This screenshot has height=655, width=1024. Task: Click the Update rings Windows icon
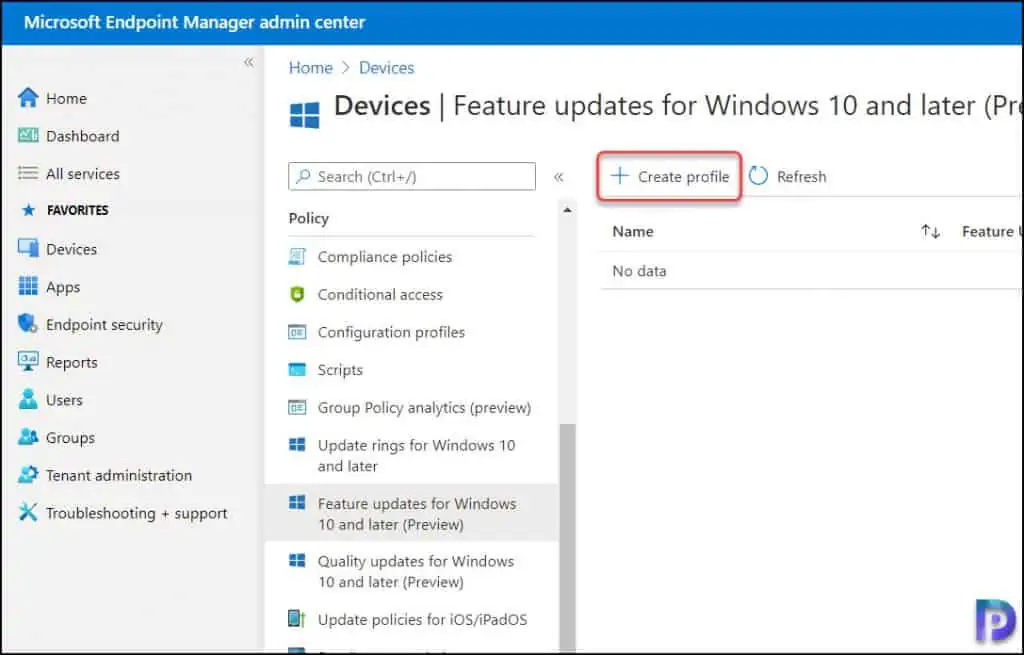pyautogui.click(x=297, y=445)
